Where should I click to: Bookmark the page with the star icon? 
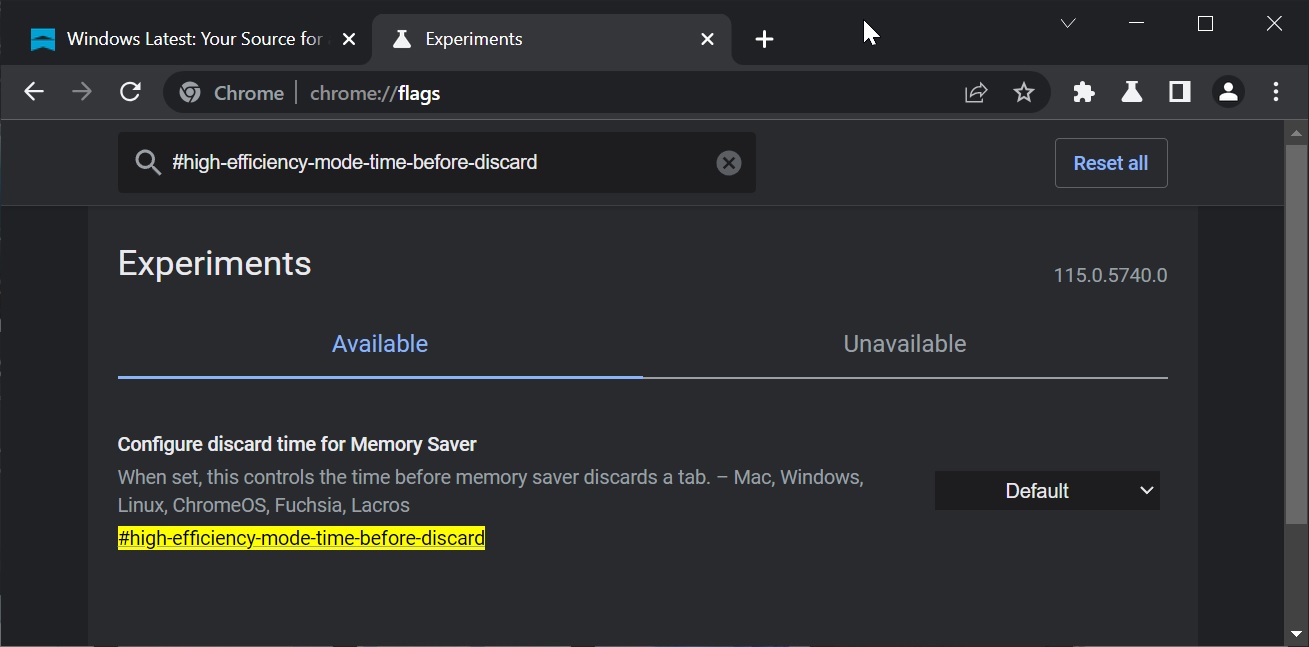coord(1024,92)
